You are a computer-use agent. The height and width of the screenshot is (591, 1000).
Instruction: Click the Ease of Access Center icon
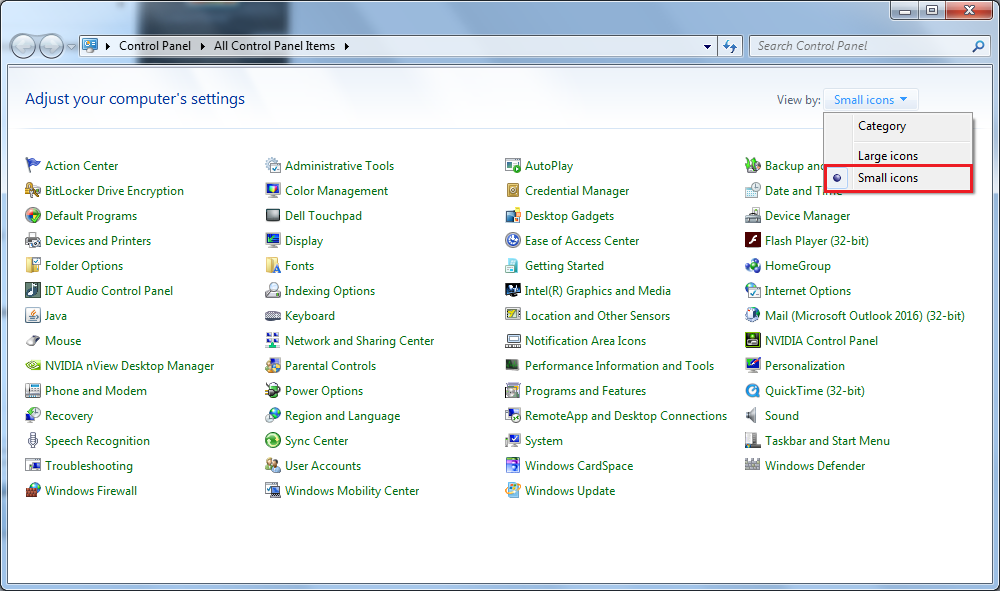pyautogui.click(x=513, y=240)
